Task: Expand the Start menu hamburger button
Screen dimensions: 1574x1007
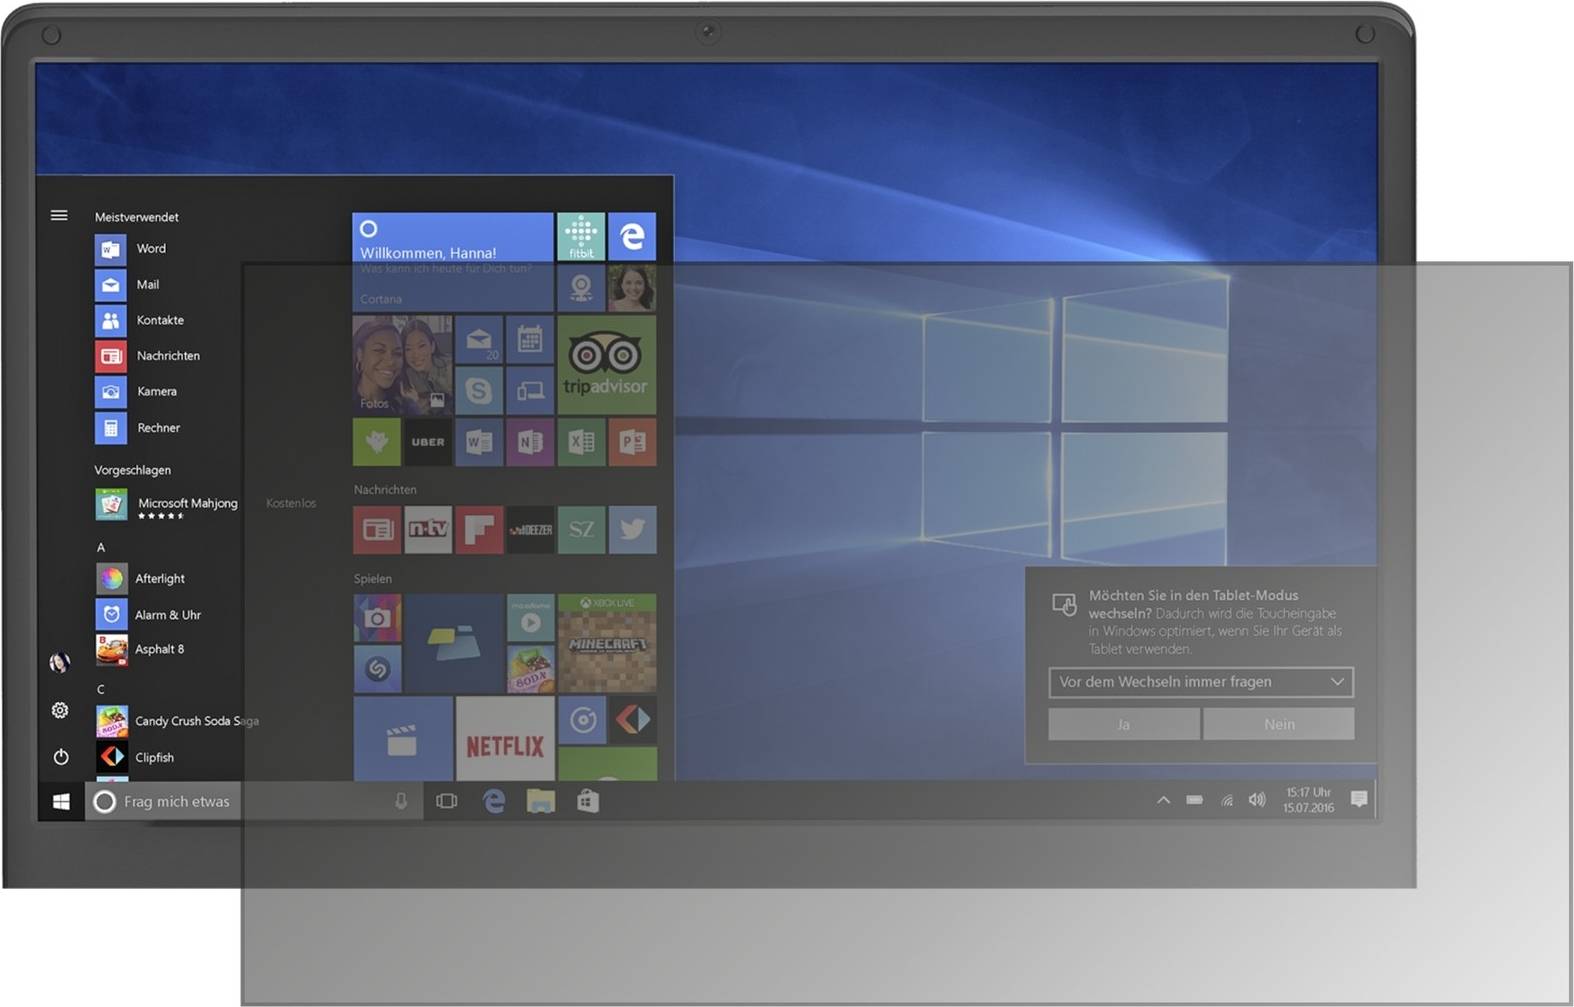Action: click(59, 215)
